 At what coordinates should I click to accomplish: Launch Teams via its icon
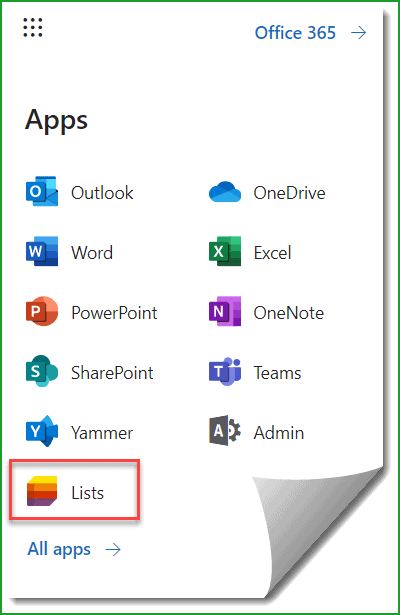tap(225, 371)
